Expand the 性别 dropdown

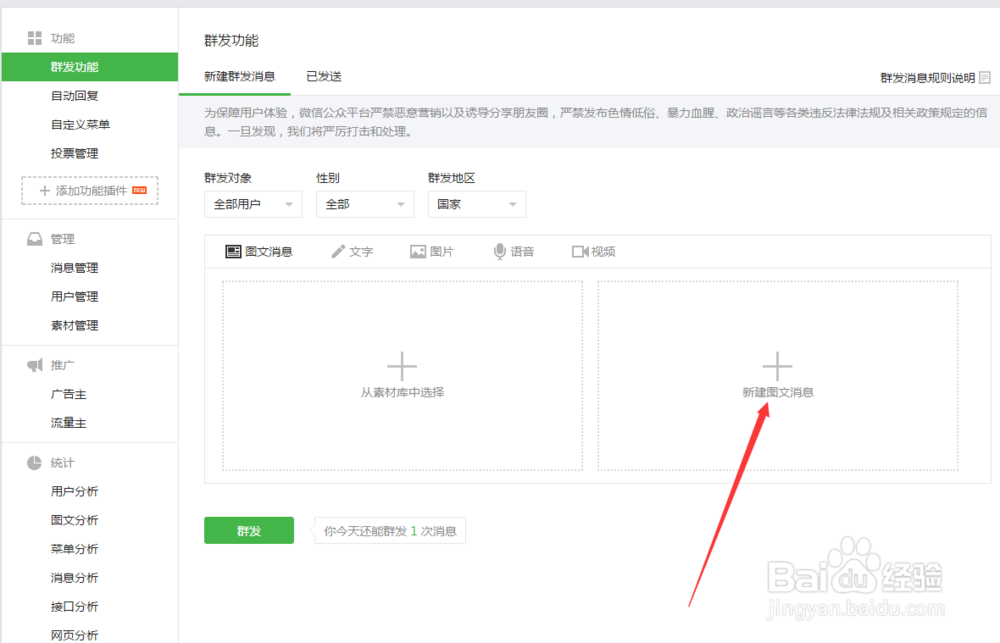tap(365, 204)
